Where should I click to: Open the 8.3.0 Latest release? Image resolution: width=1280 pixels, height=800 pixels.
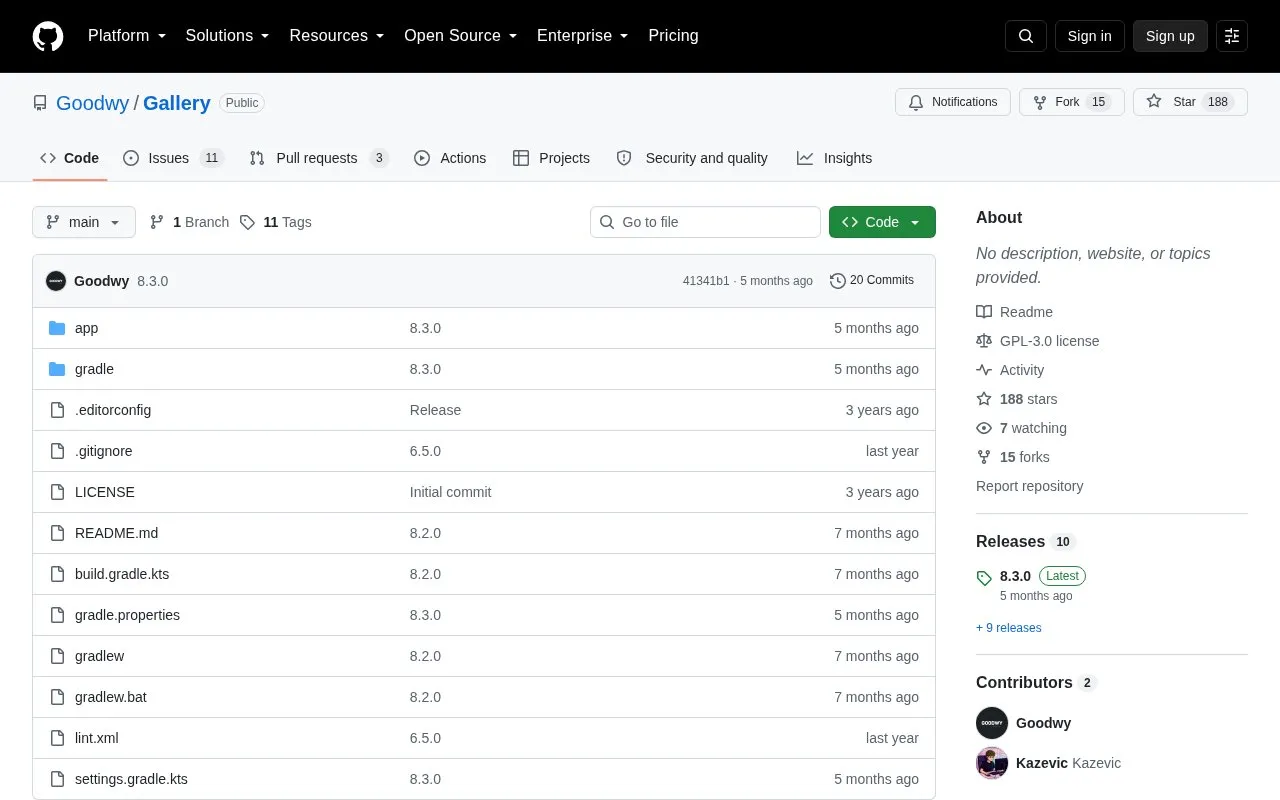[1031, 576]
